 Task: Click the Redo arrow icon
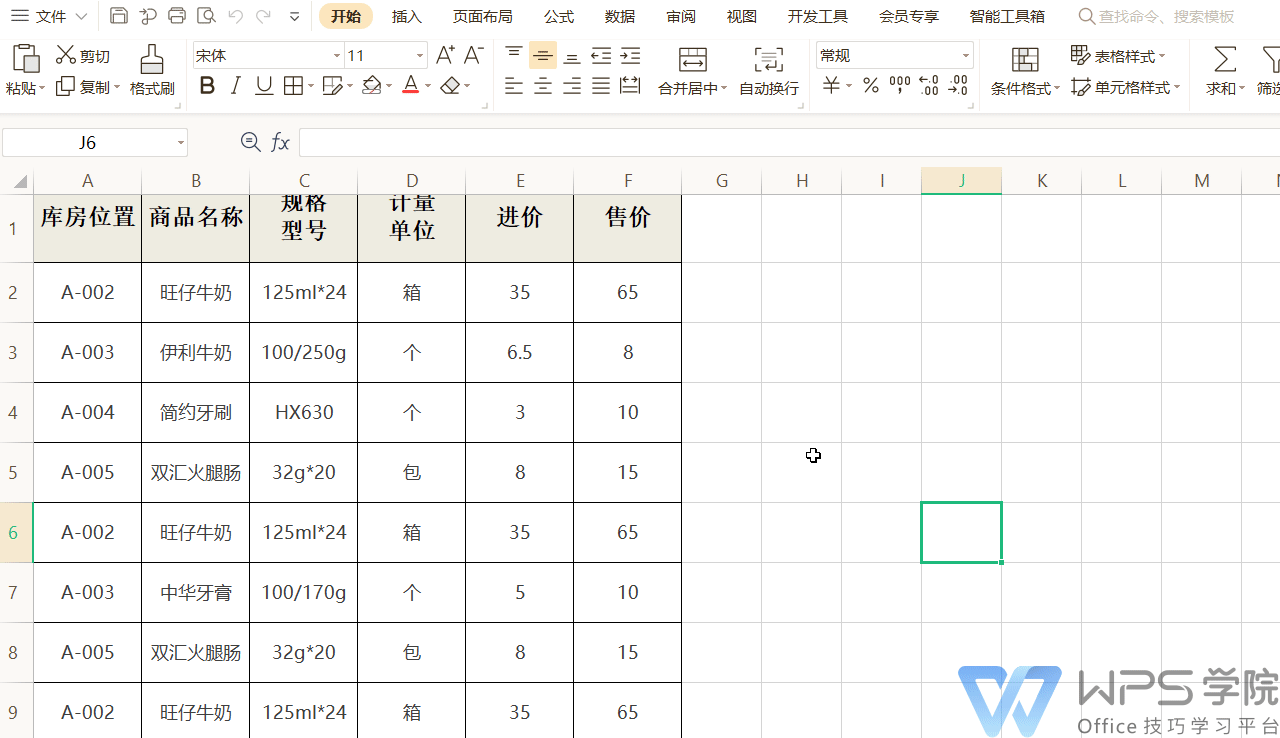(263, 16)
